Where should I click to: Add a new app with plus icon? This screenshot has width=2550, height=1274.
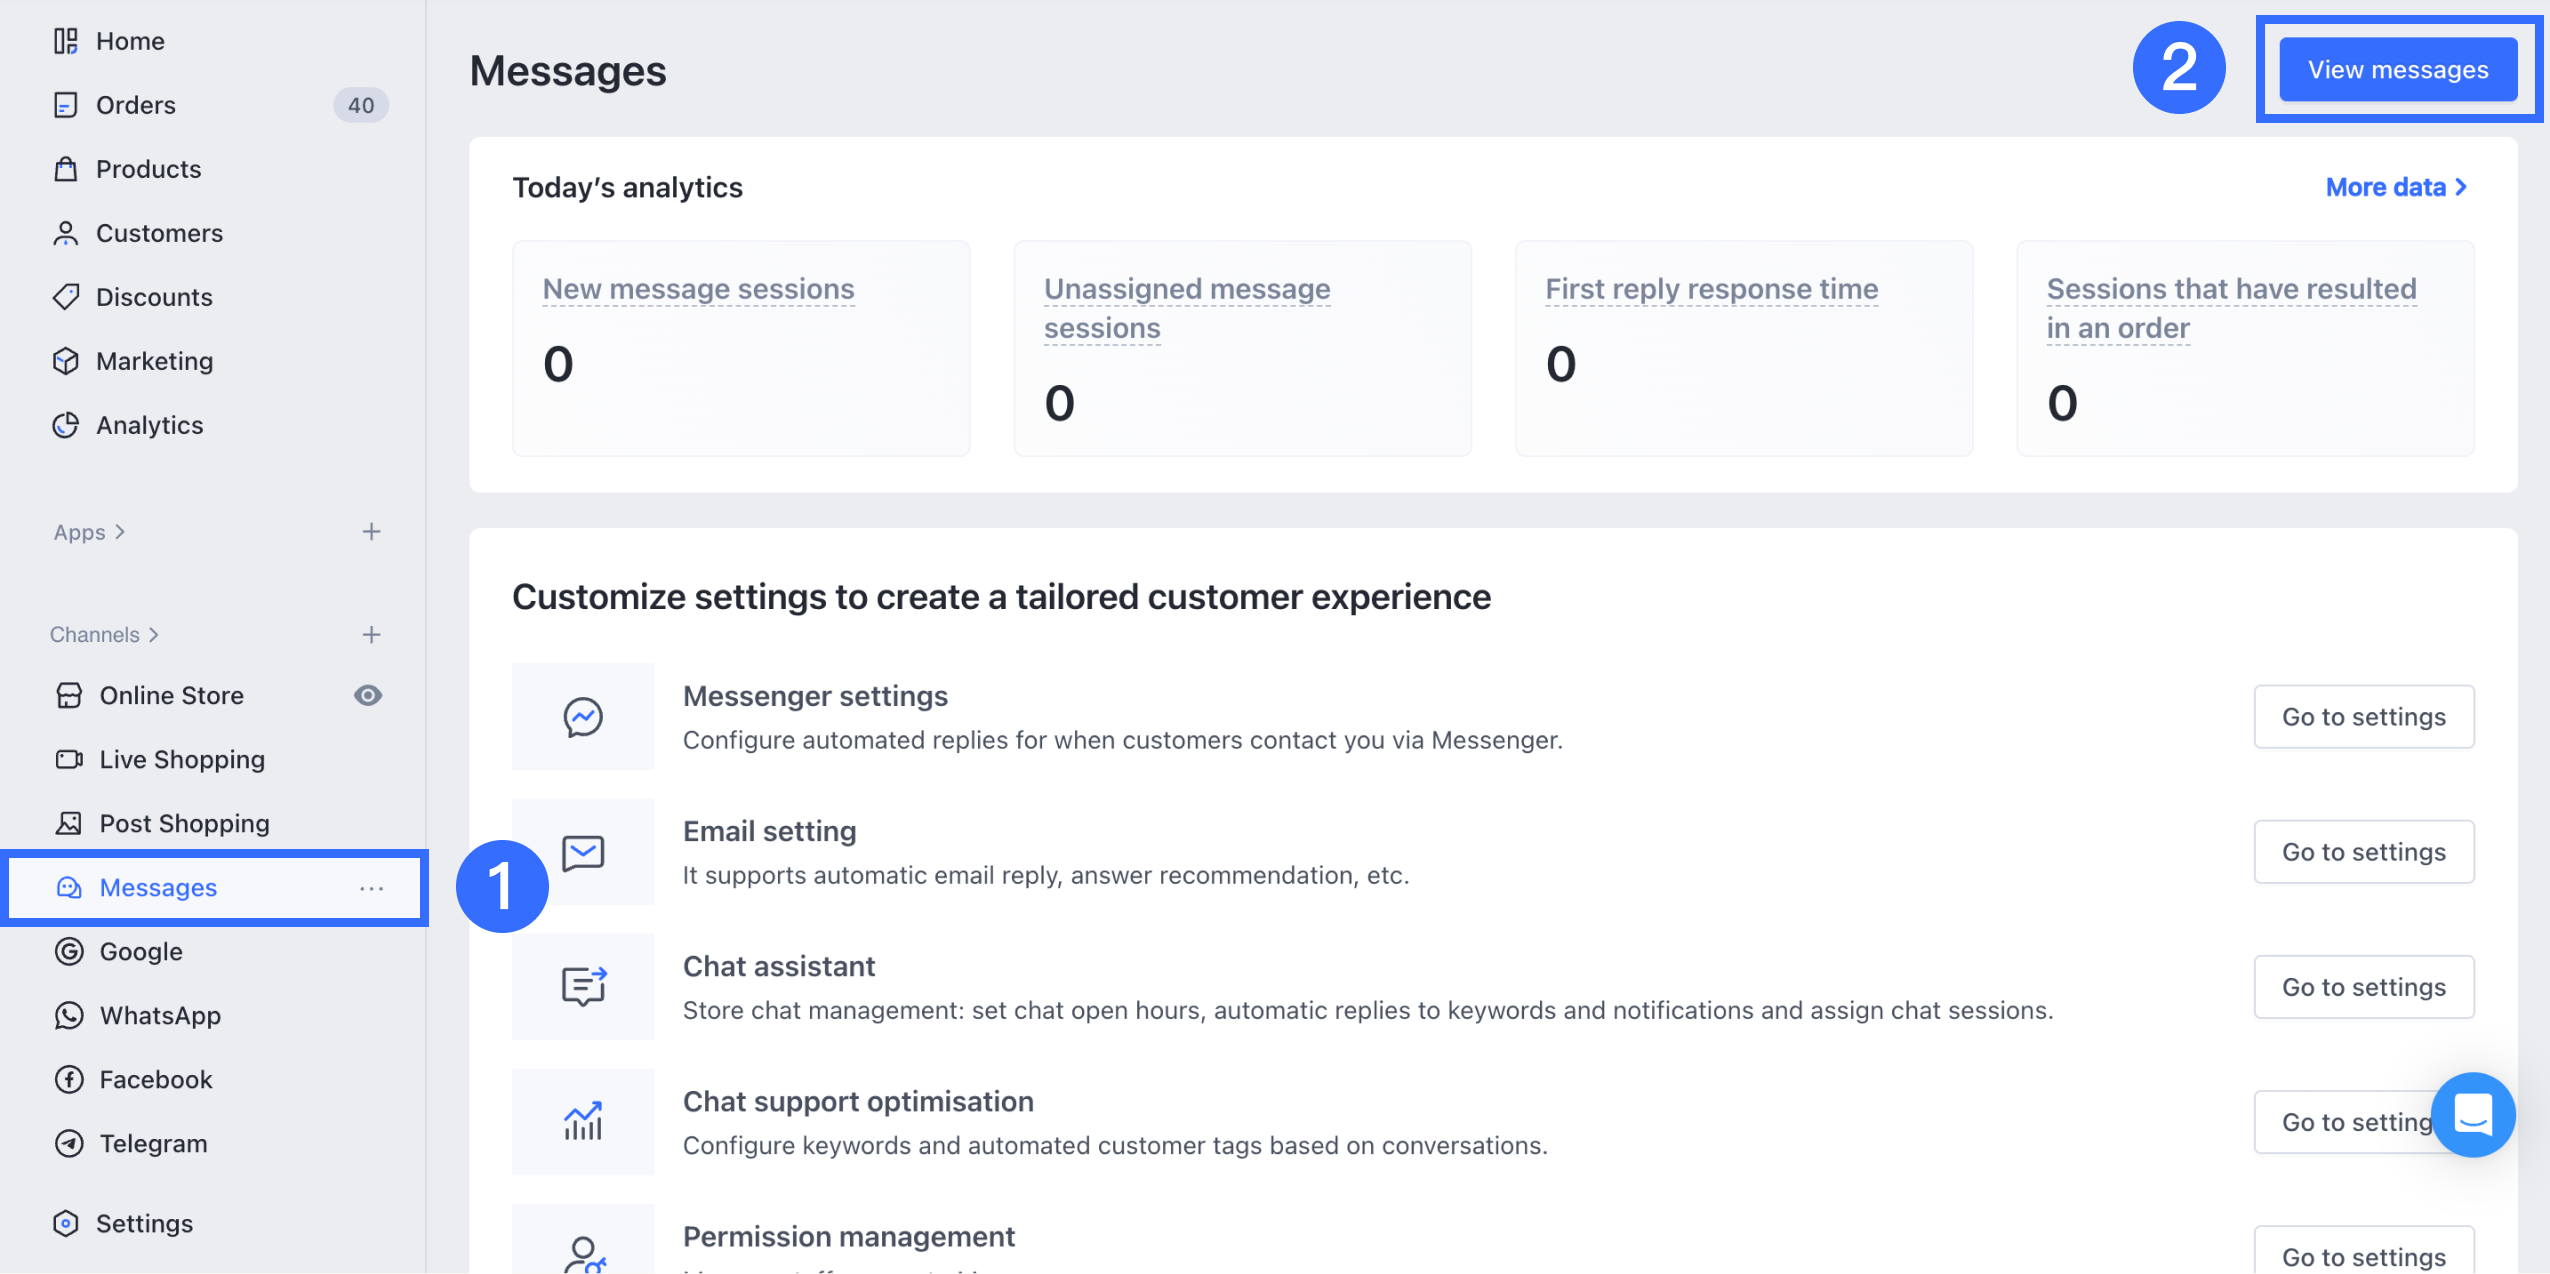pos(371,532)
